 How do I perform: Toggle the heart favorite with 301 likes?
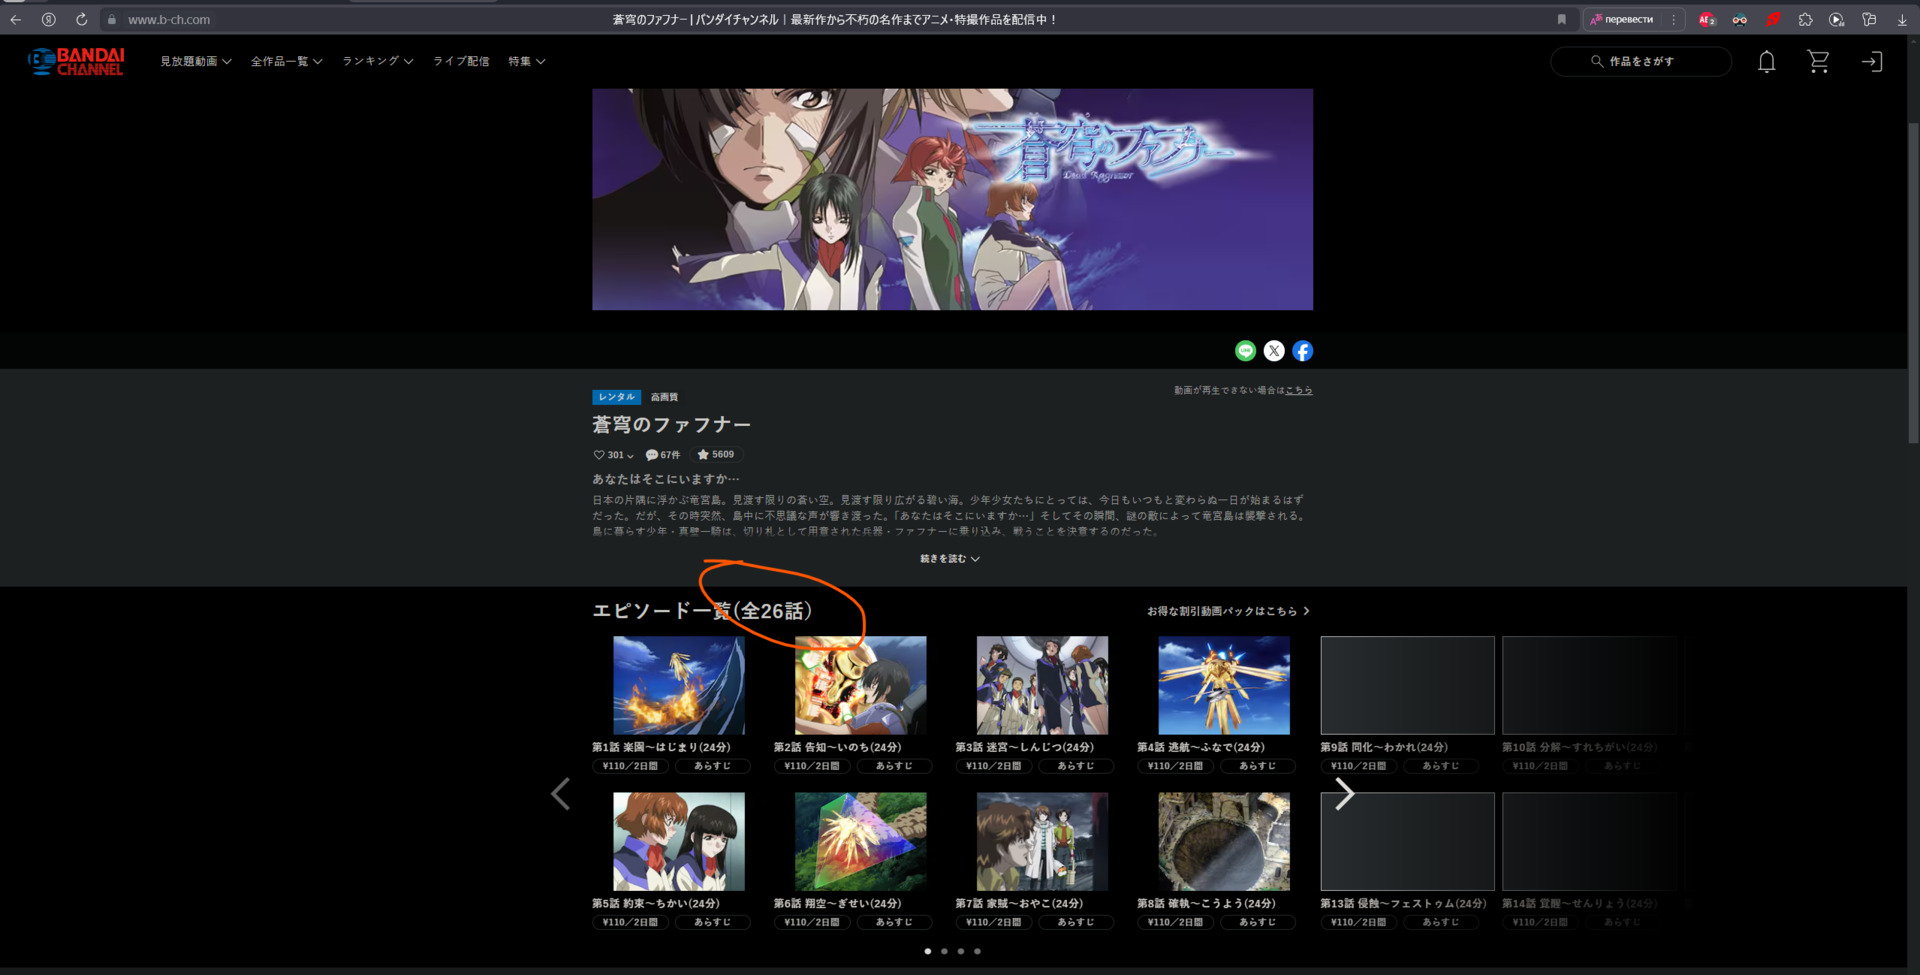(x=600, y=455)
